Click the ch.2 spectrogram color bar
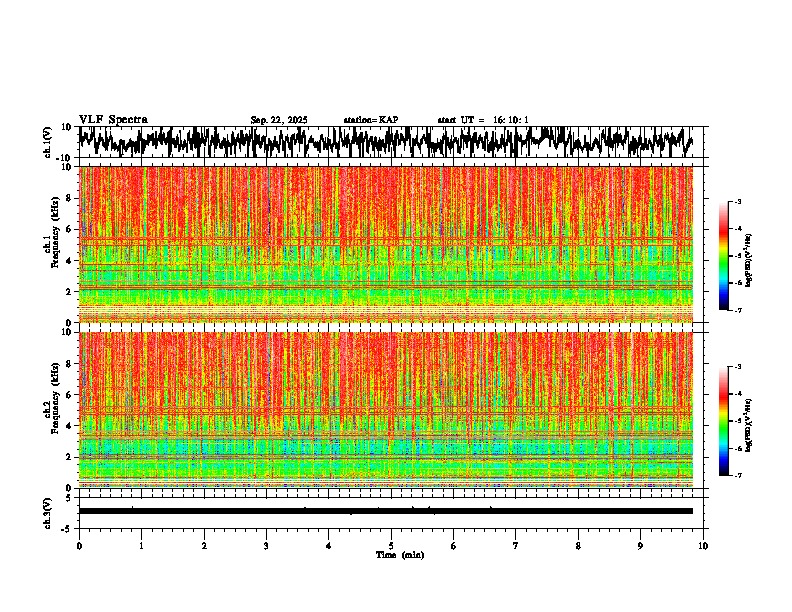The image size is (792, 612). pos(723,421)
